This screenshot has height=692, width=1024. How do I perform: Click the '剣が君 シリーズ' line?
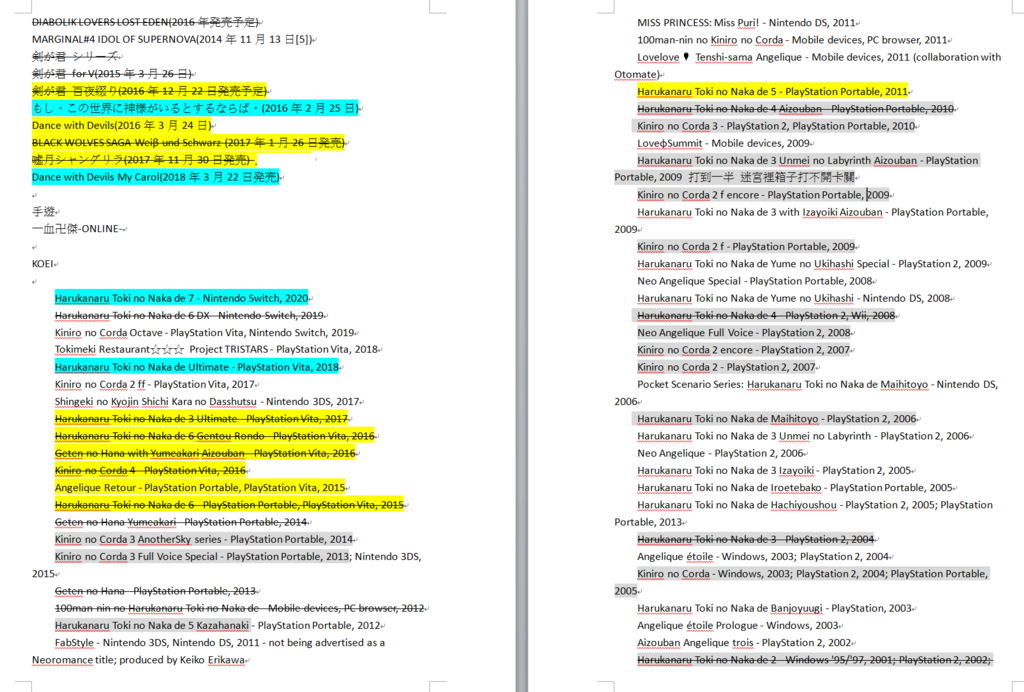click(75, 56)
